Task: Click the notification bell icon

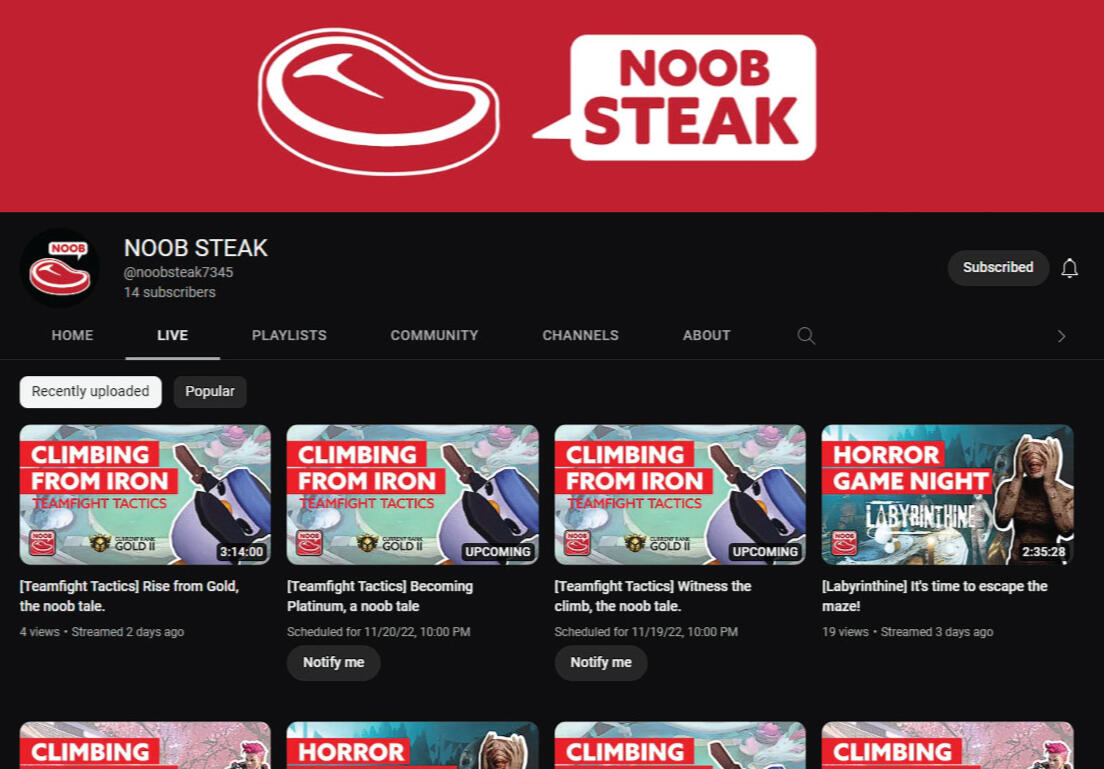Action: tap(1070, 268)
